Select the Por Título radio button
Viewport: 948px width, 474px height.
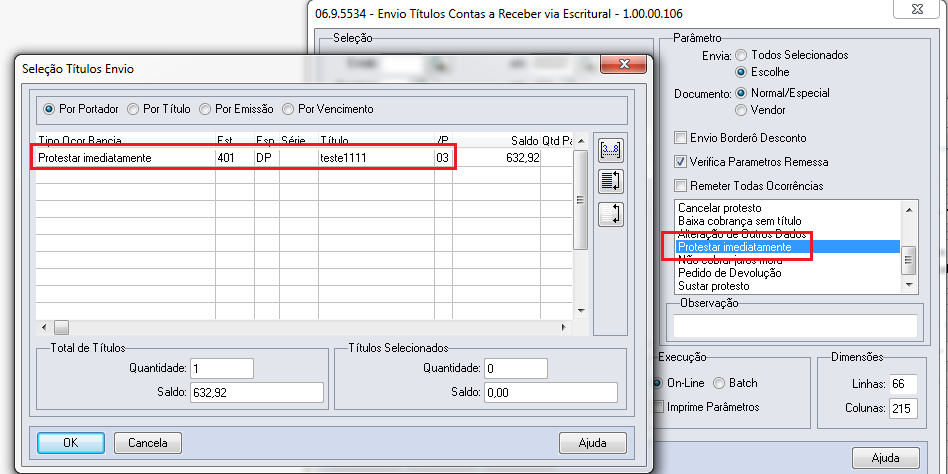click(132, 109)
